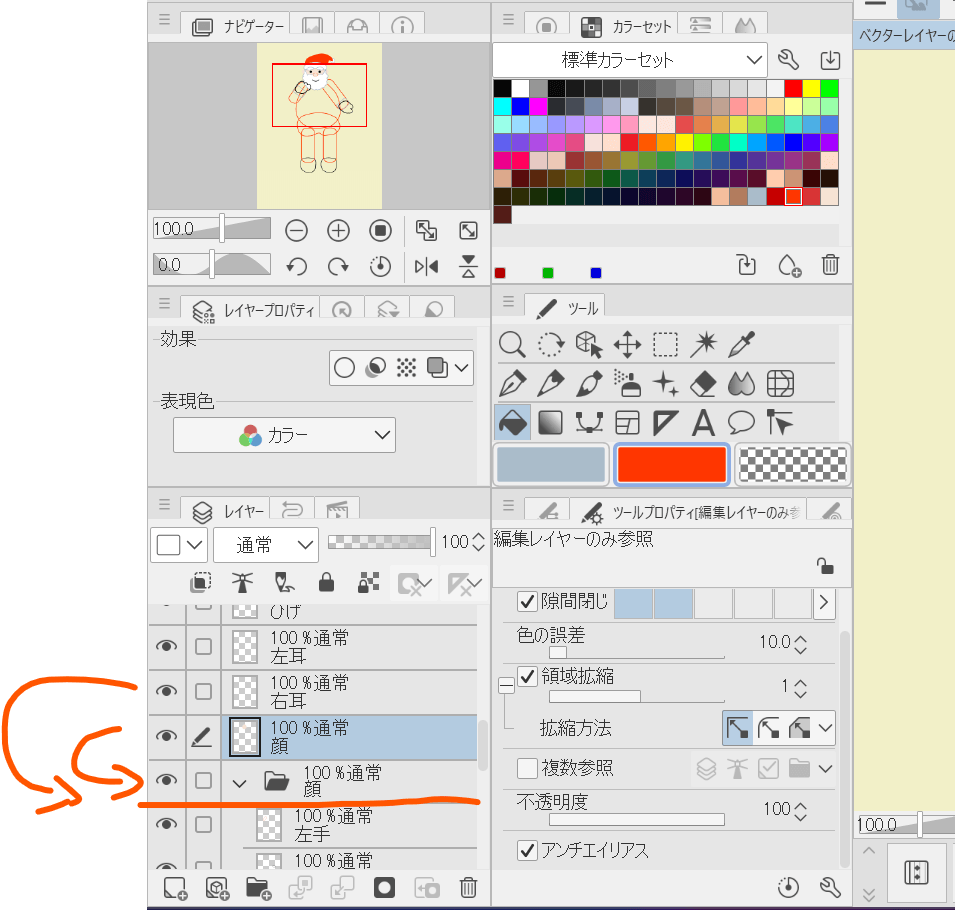Select the Move layer tool

[x=627, y=345]
